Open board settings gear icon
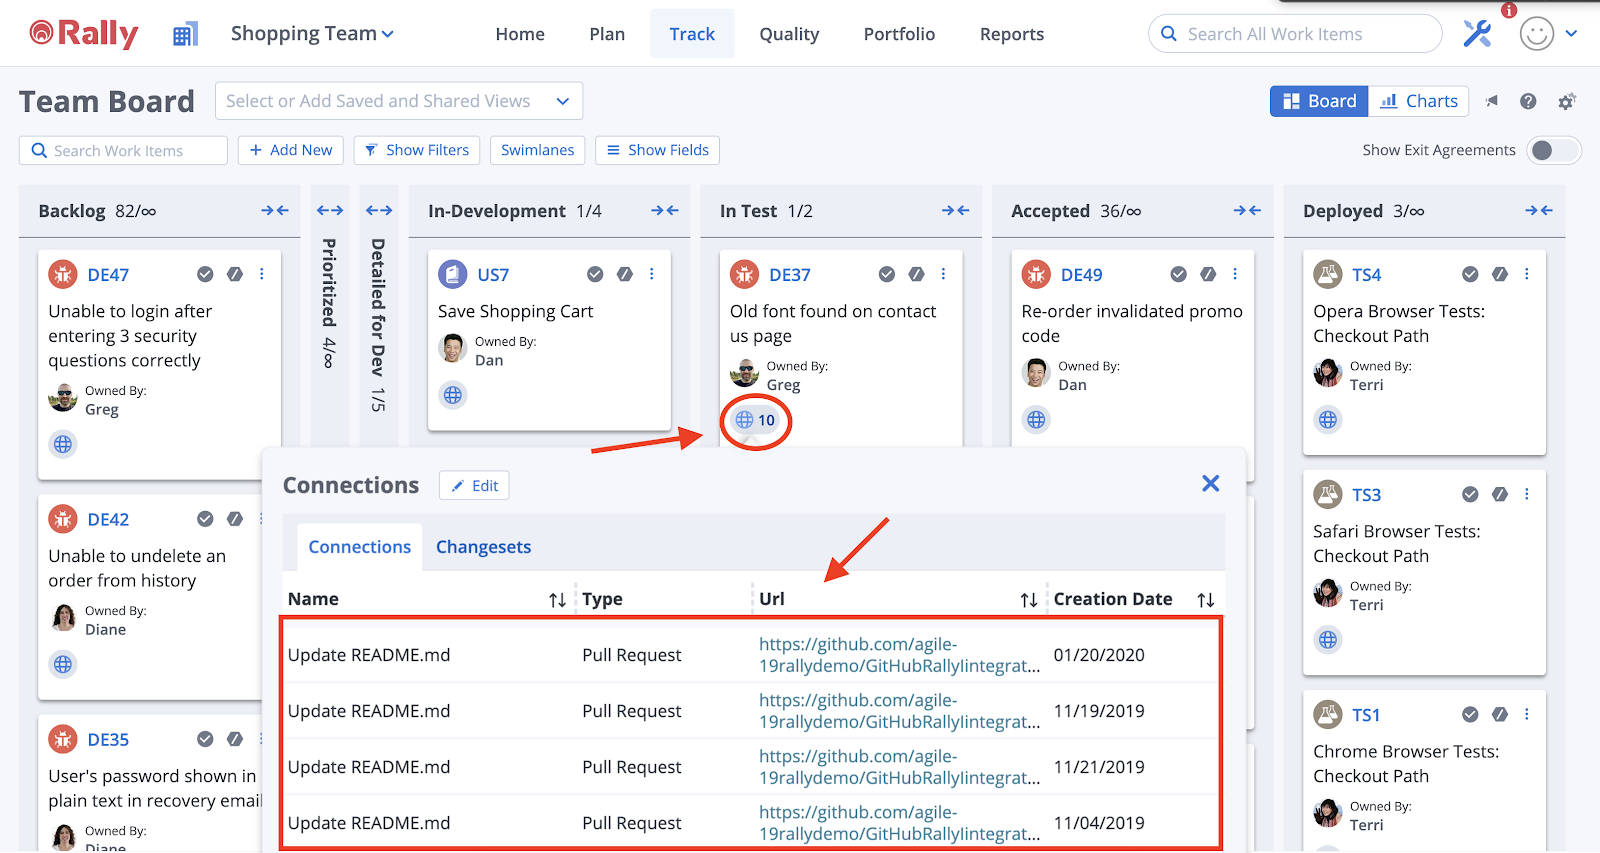 pos(1567,101)
